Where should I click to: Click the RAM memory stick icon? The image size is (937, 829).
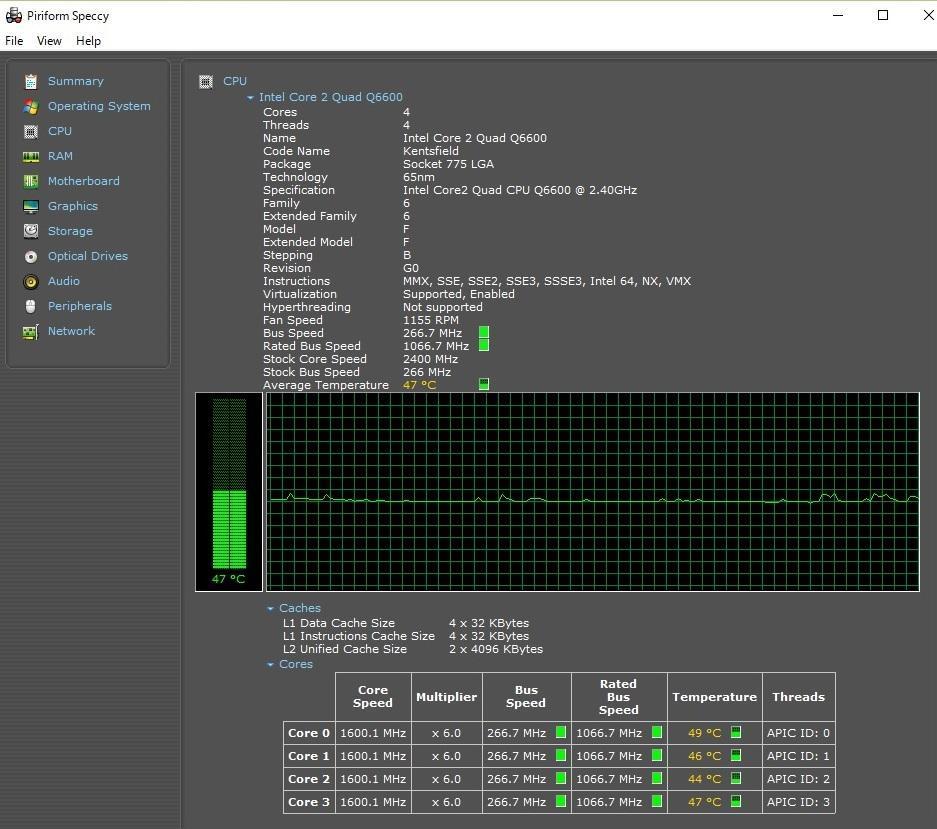coord(30,157)
